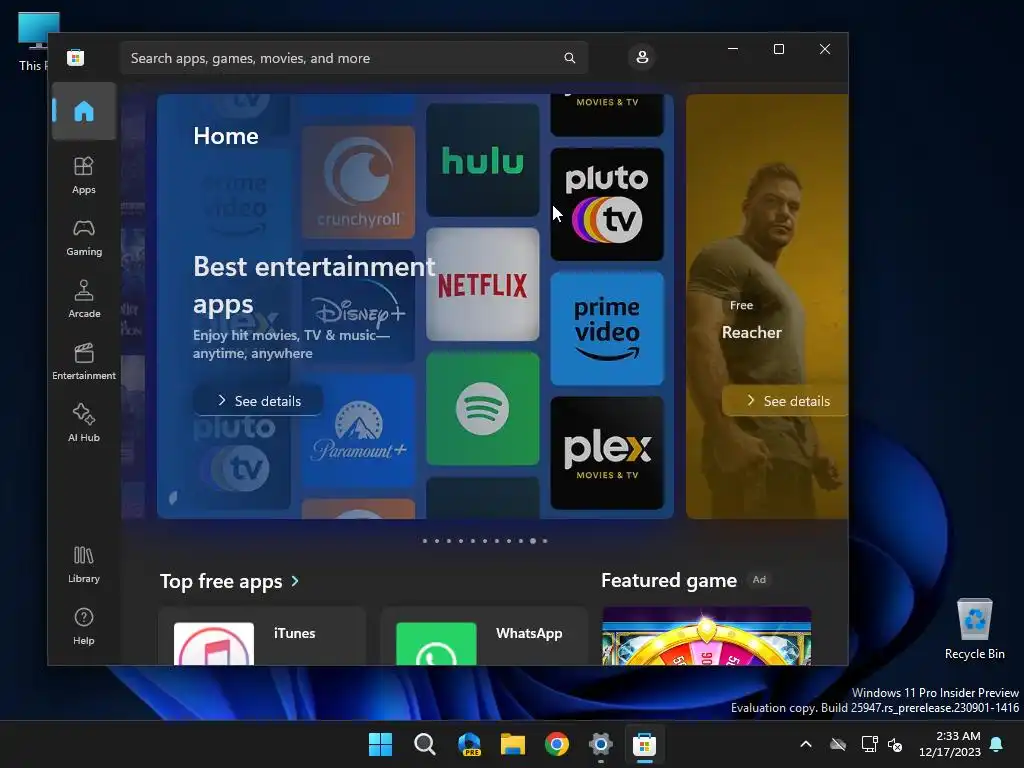Open the Gaming section
The image size is (1024, 768).
point(84,238)
